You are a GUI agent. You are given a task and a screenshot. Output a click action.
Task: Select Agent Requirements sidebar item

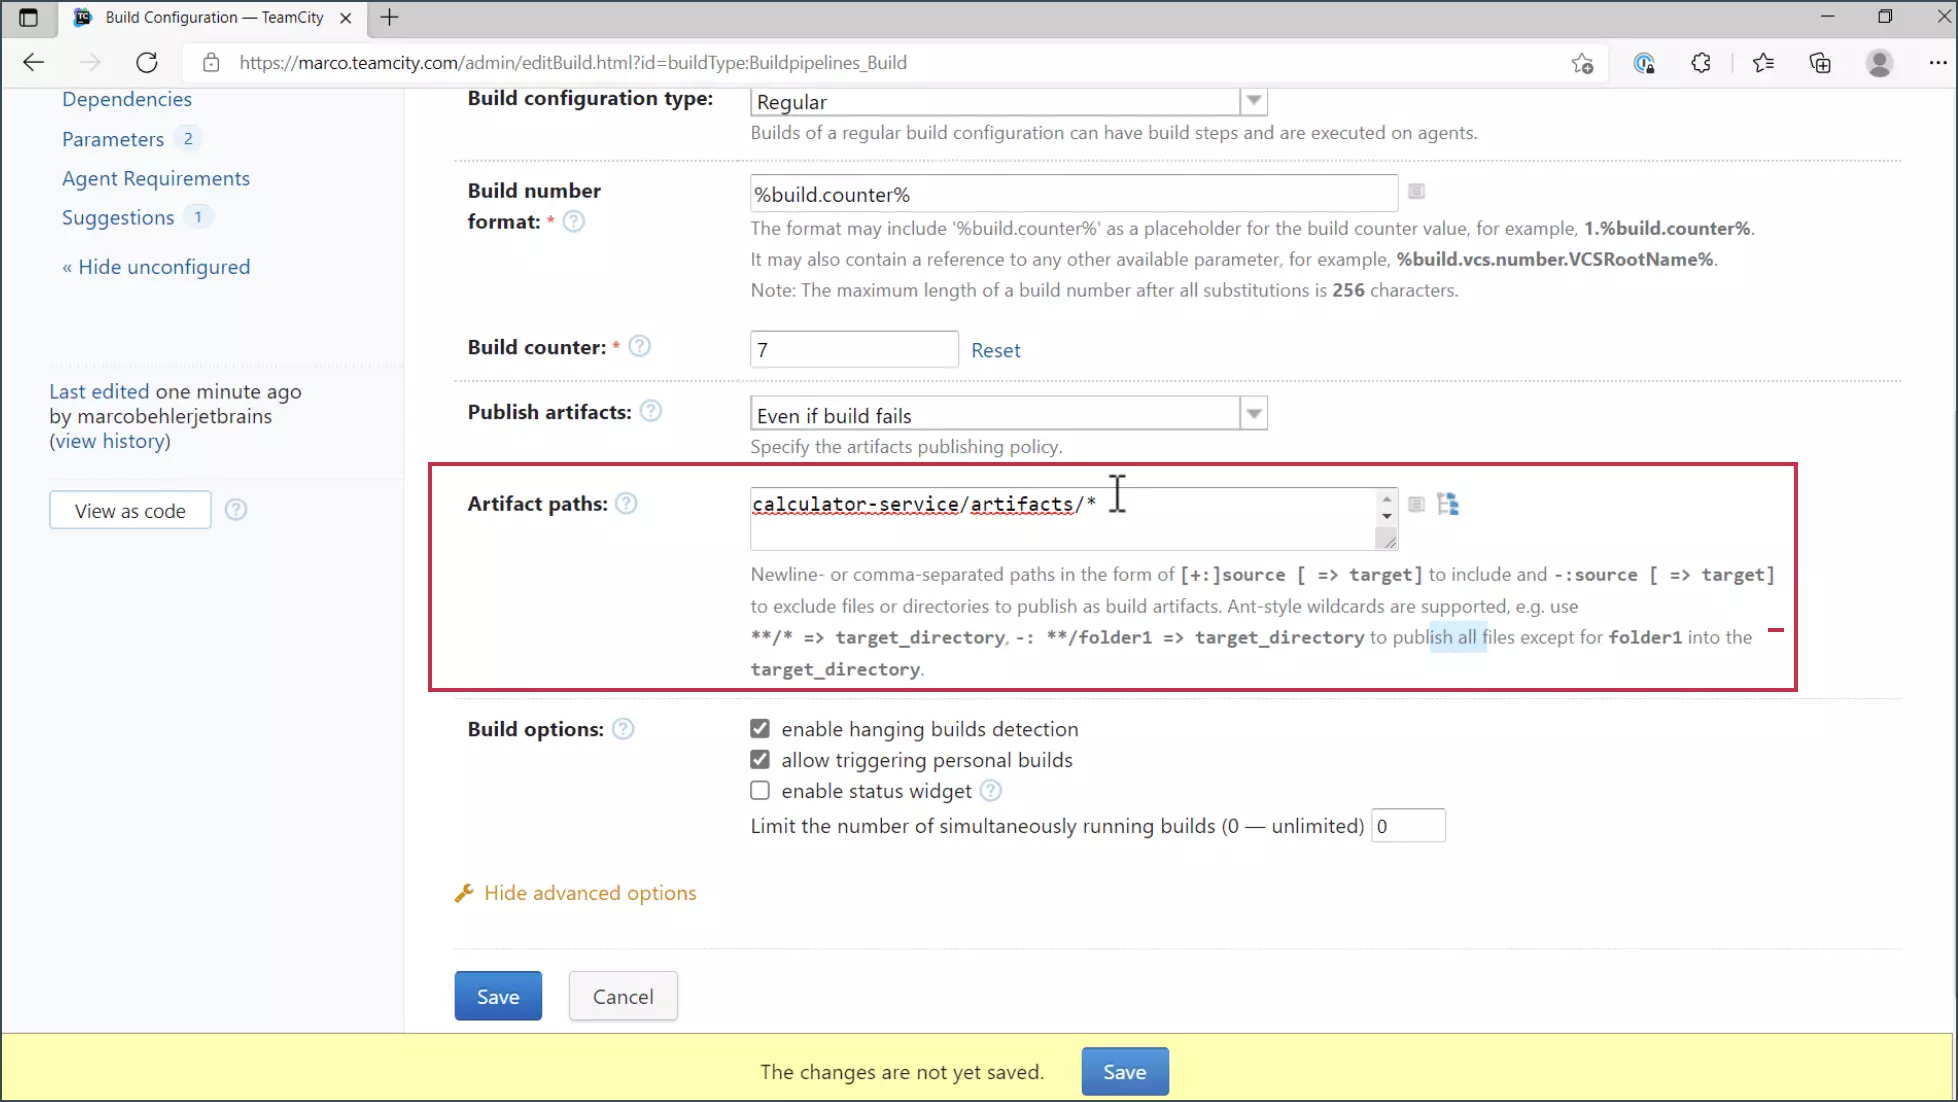click(x=156, y=178)
